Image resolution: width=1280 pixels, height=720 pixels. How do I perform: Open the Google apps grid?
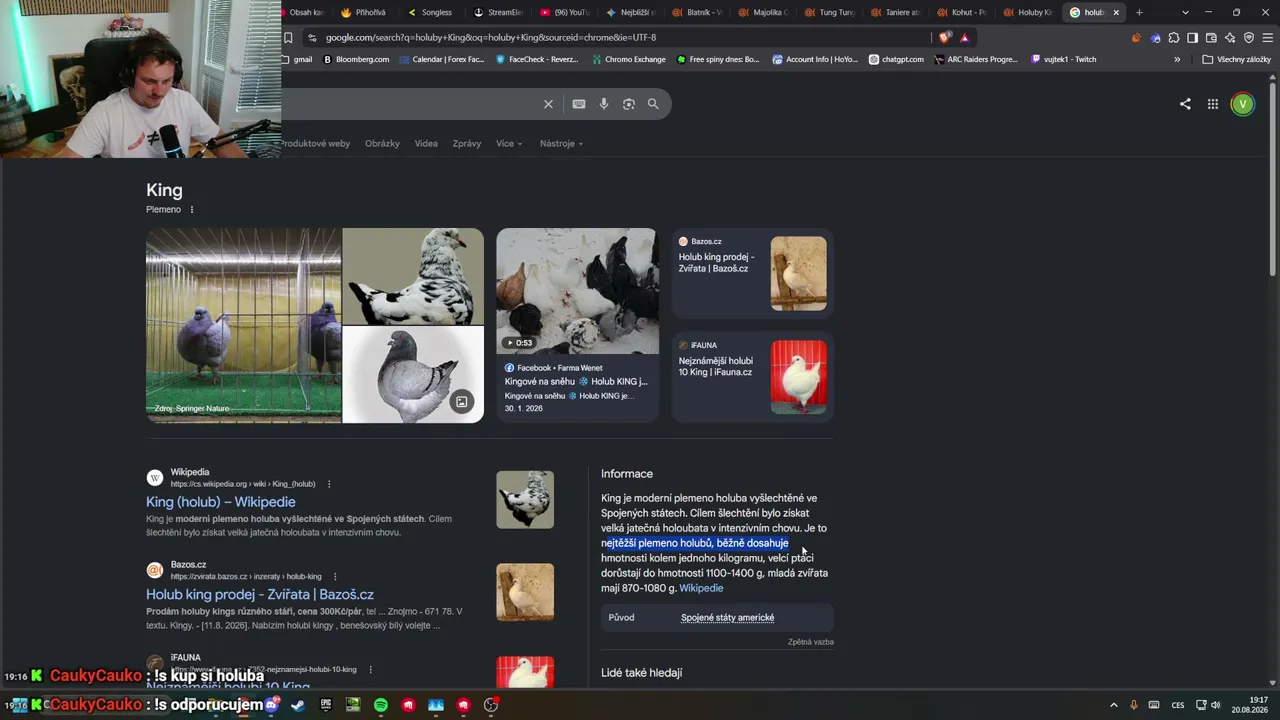1213,104
